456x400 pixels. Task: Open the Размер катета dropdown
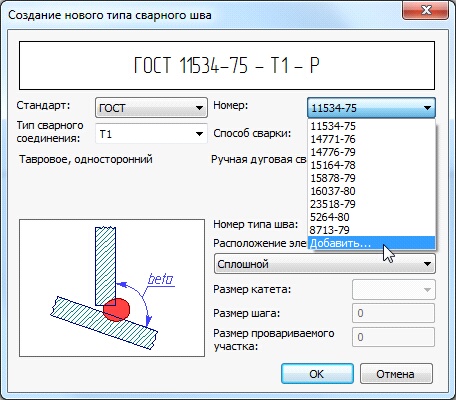pos(394,290)
